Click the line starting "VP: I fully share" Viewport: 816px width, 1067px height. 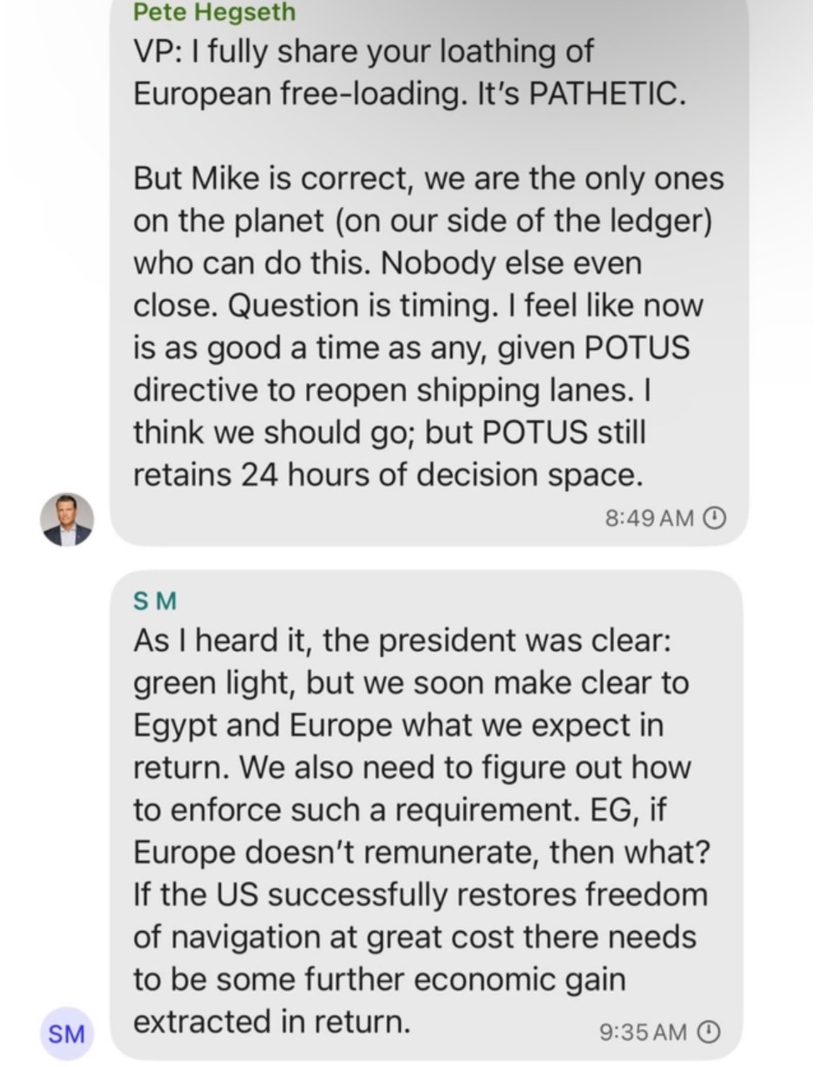pyautogui.click(x=363, y=52)
